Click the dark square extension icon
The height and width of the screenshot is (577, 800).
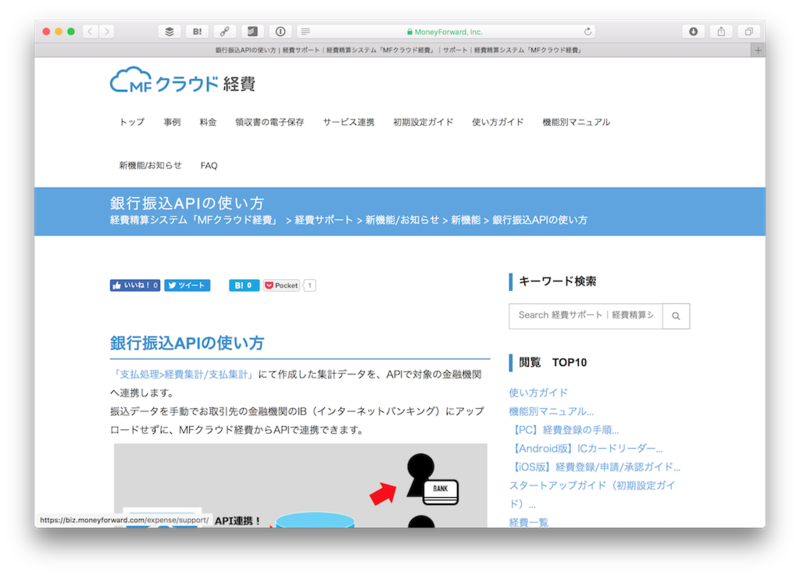tap(252, 32)
